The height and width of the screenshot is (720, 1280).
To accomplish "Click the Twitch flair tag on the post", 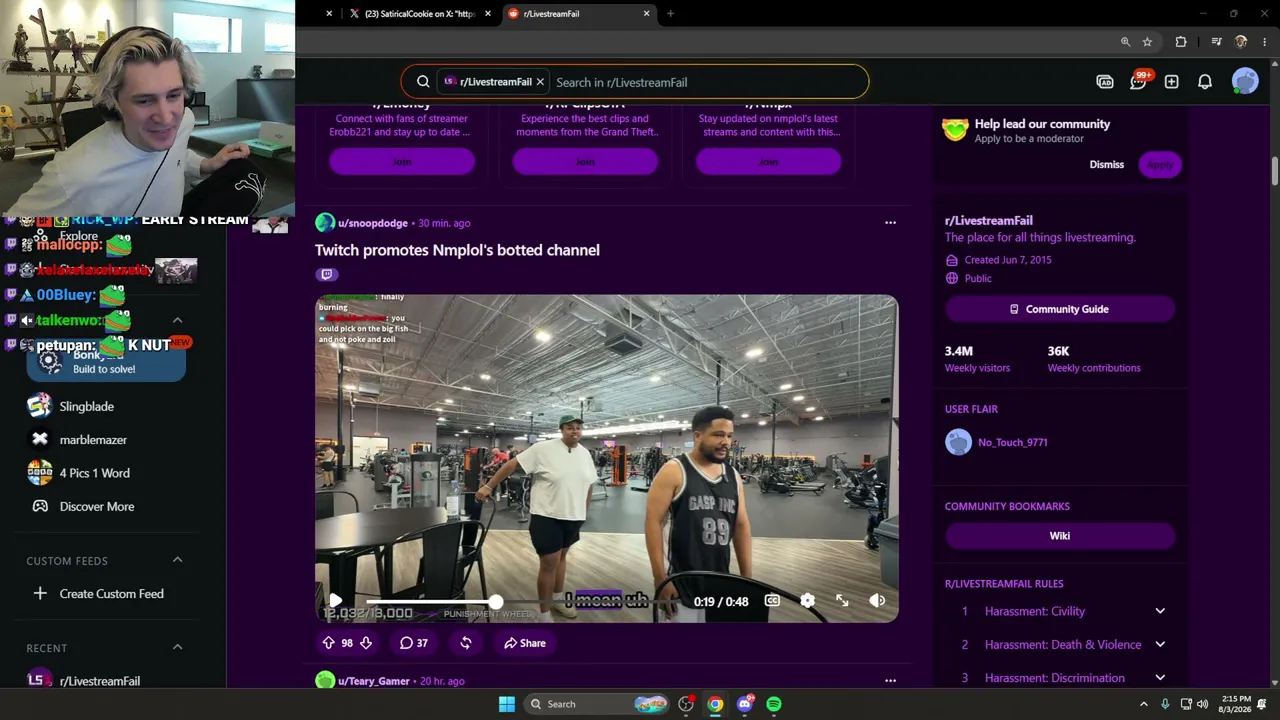I will click(326, 274).
